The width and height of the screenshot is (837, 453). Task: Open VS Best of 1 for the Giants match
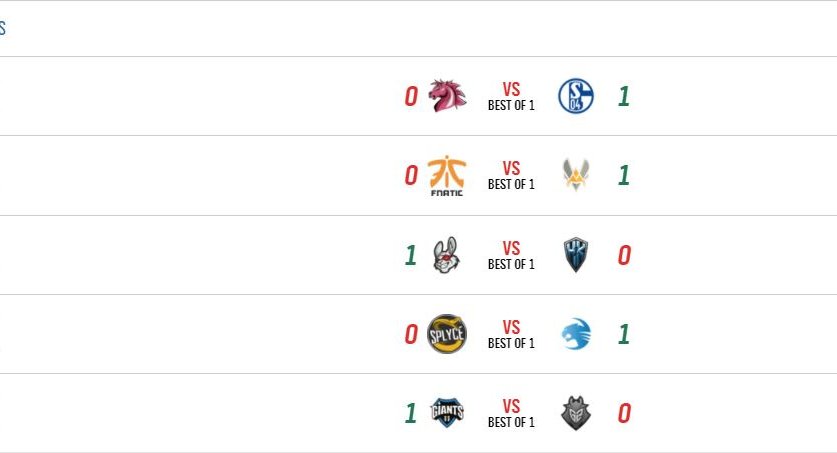[511, 413]
